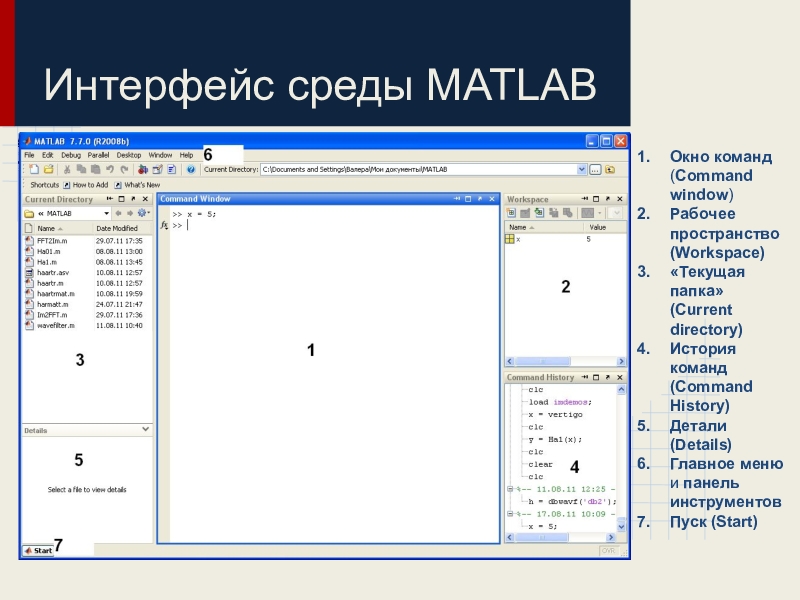This screenshot has width=800, height=600.
Task: Open the GUIDE toolbar icon
Action: tap(157, 169)
